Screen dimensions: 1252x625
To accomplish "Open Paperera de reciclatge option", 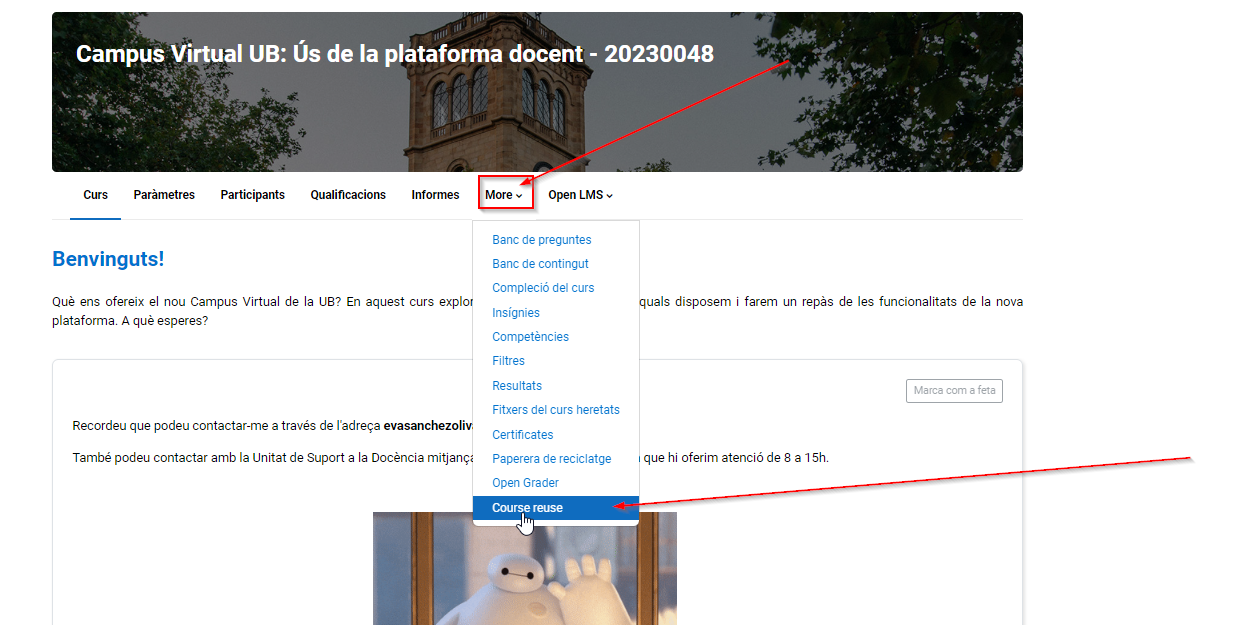I will point(551,459).
